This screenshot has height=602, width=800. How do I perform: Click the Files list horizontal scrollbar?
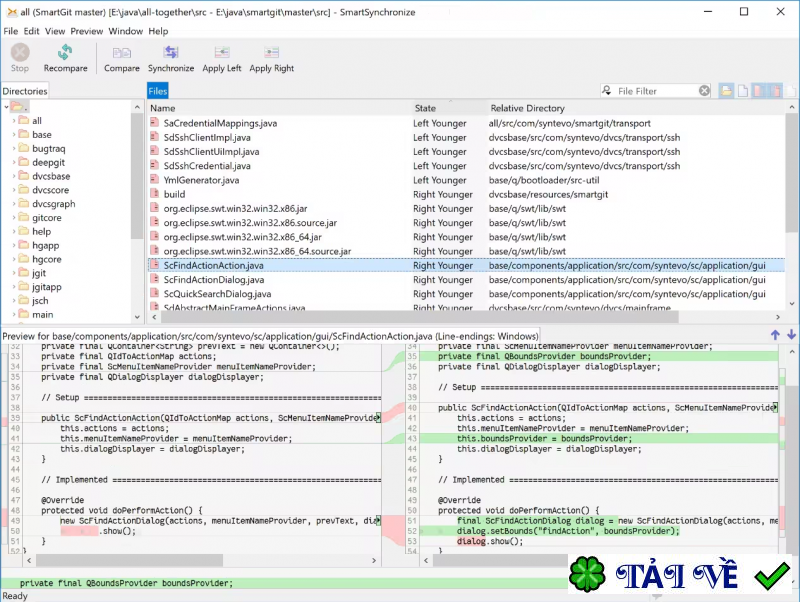(x=419, y=317)
